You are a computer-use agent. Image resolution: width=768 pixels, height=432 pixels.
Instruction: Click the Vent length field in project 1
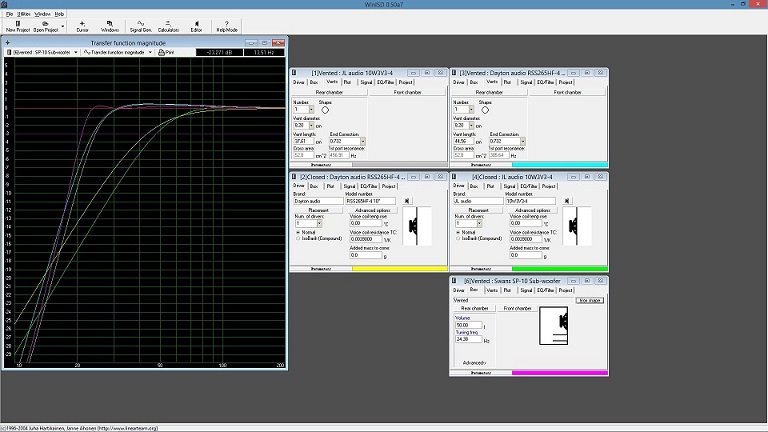303,141
